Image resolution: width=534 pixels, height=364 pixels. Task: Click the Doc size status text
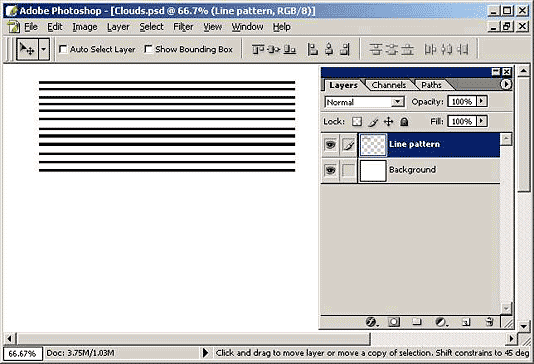point(80,353)
